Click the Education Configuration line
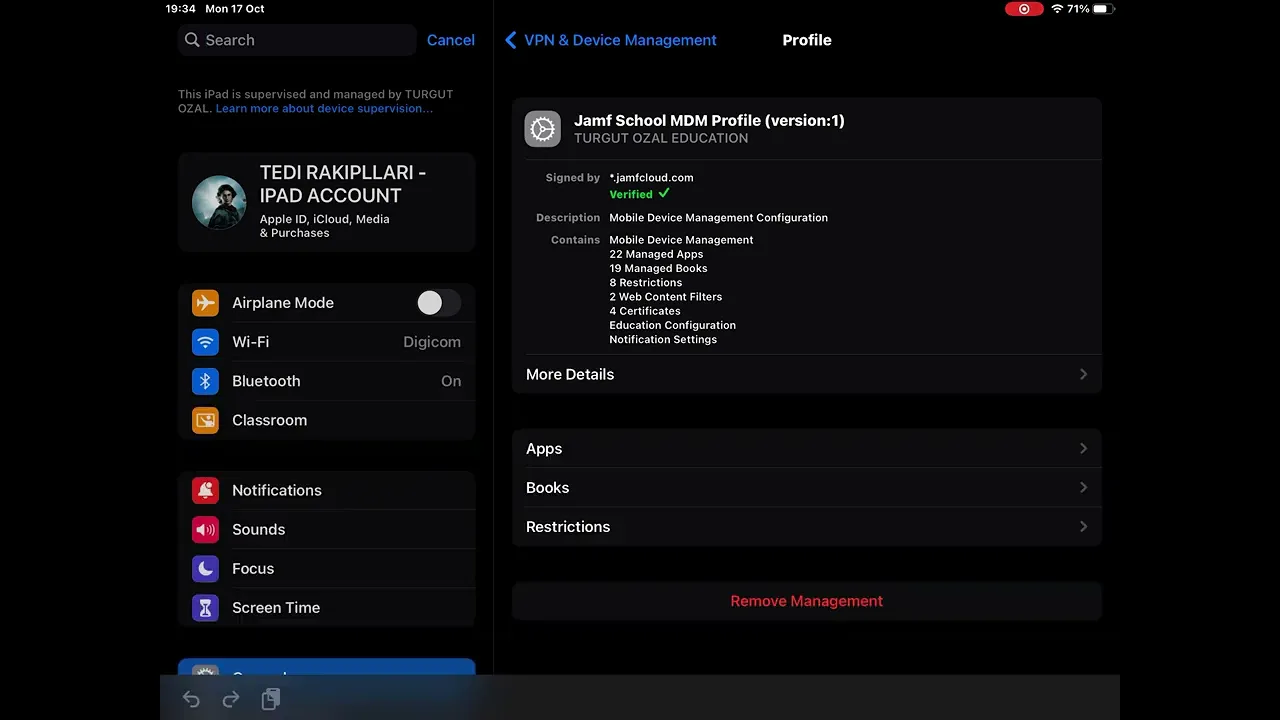The image size is (1280, 720). (x=672, y=325)
